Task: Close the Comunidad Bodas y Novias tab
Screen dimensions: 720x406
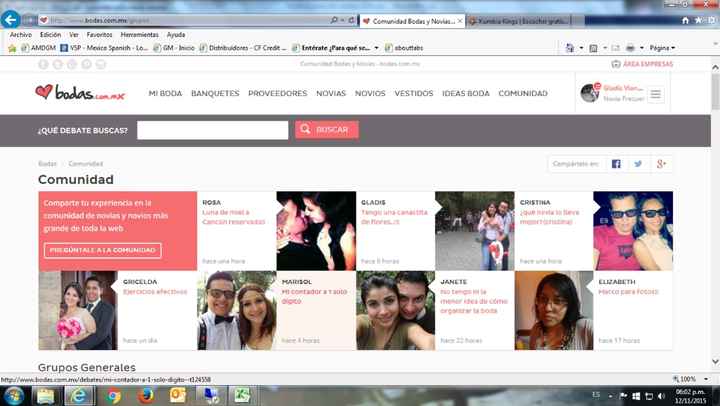Action: pos(460,21)
